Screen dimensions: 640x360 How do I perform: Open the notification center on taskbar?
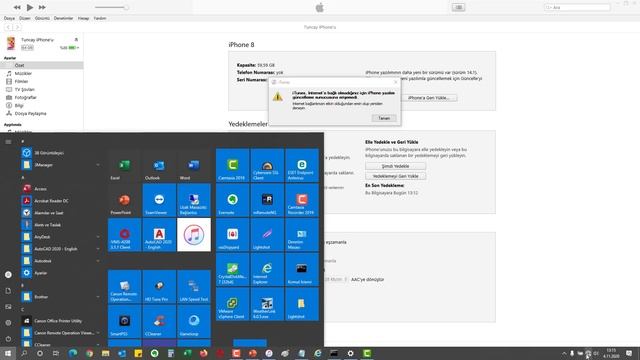point(629,353)
